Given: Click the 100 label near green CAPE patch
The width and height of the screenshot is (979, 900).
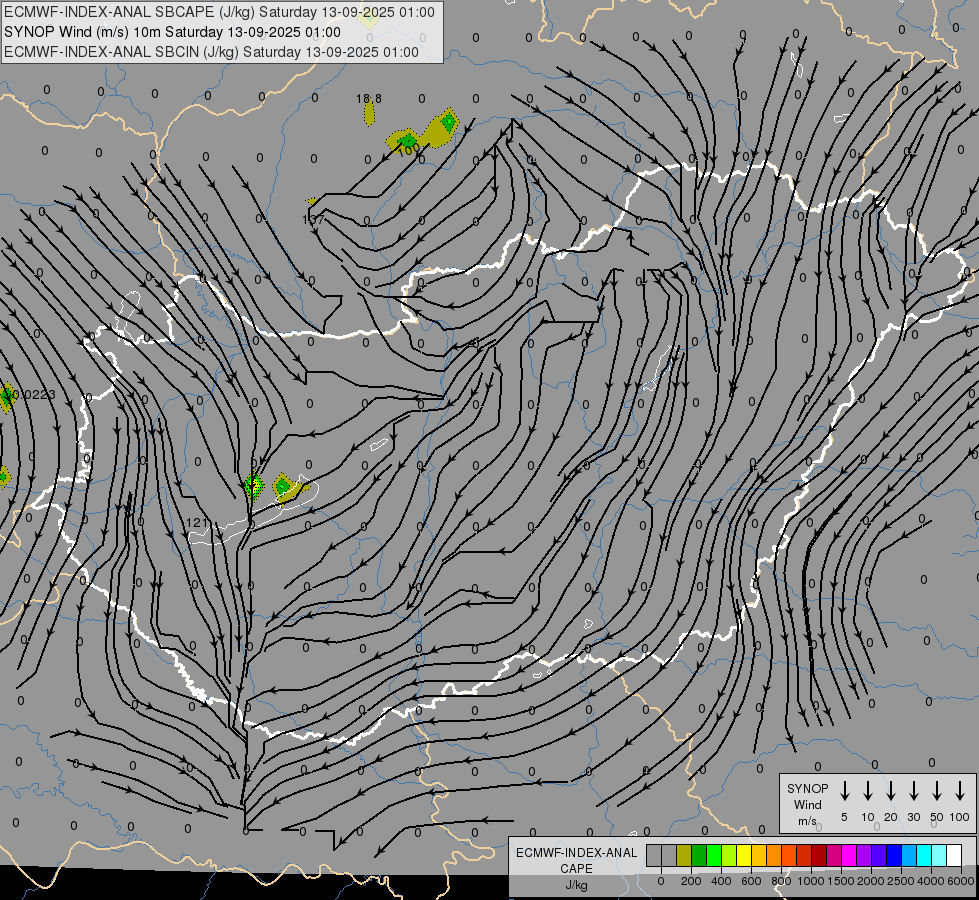Looking at the screenshot, I should (x=408, y=150).
